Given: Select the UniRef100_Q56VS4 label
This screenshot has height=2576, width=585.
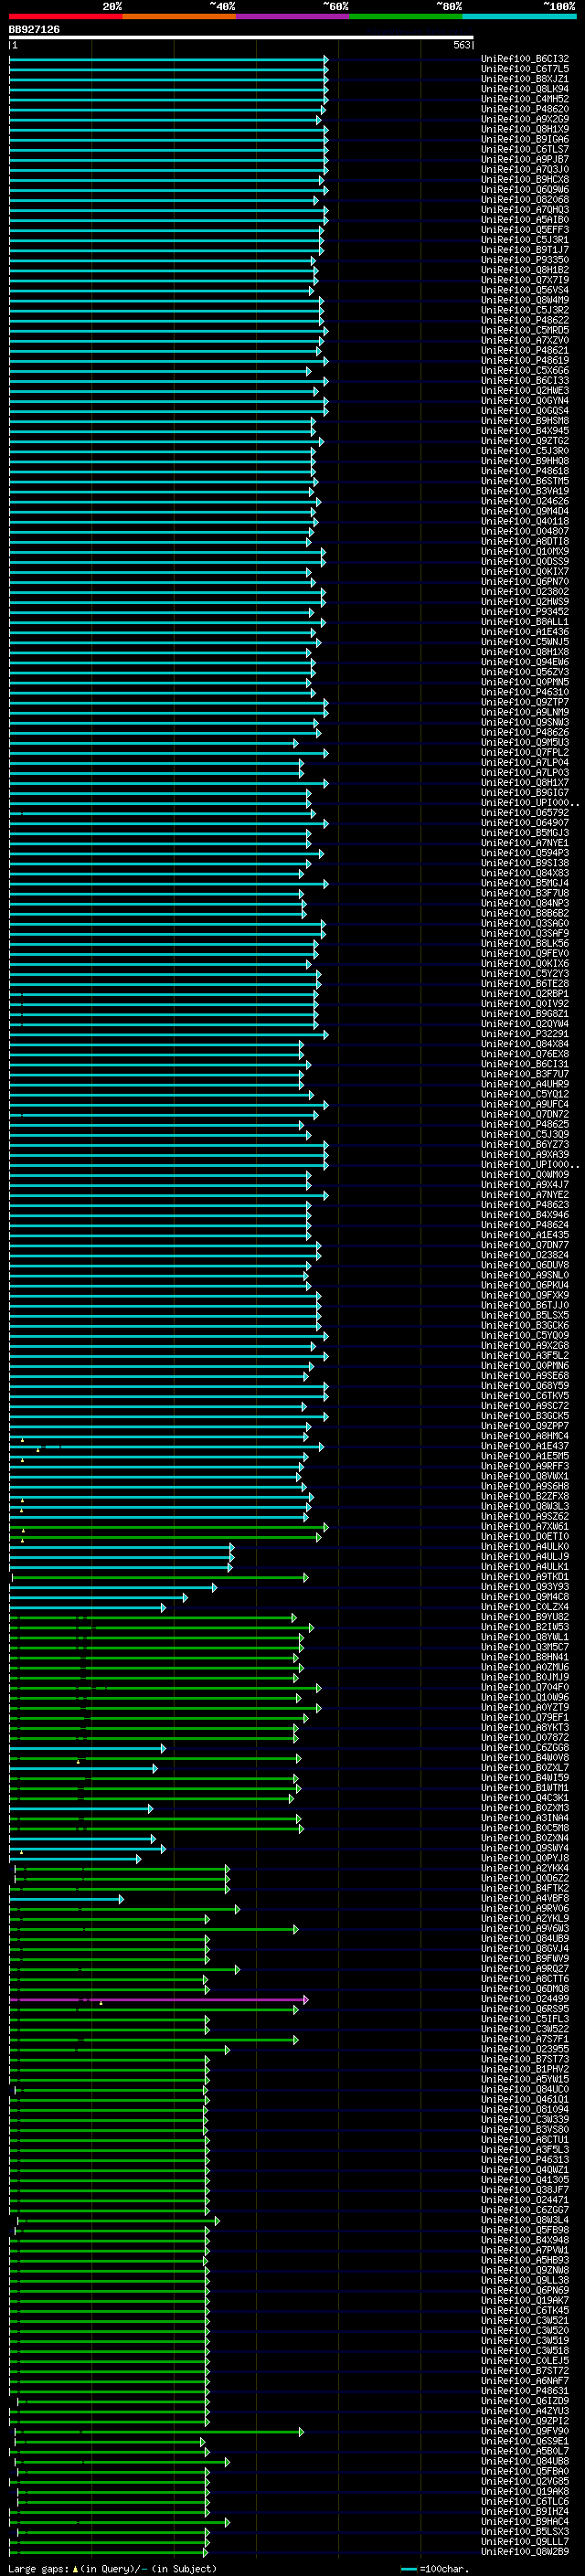Looking at the screenshot, I should [x=525, y=290].
